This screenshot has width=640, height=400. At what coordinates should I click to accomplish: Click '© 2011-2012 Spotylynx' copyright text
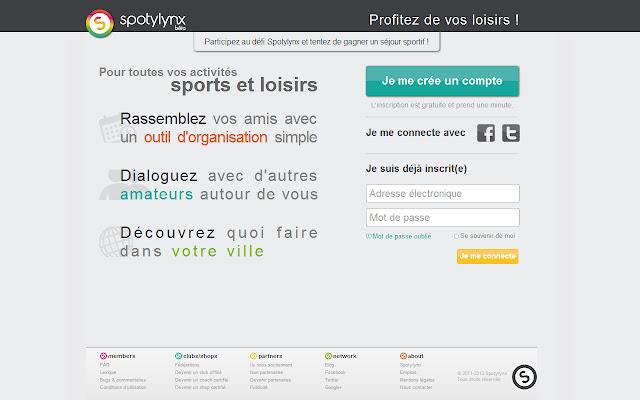(482, 373)
